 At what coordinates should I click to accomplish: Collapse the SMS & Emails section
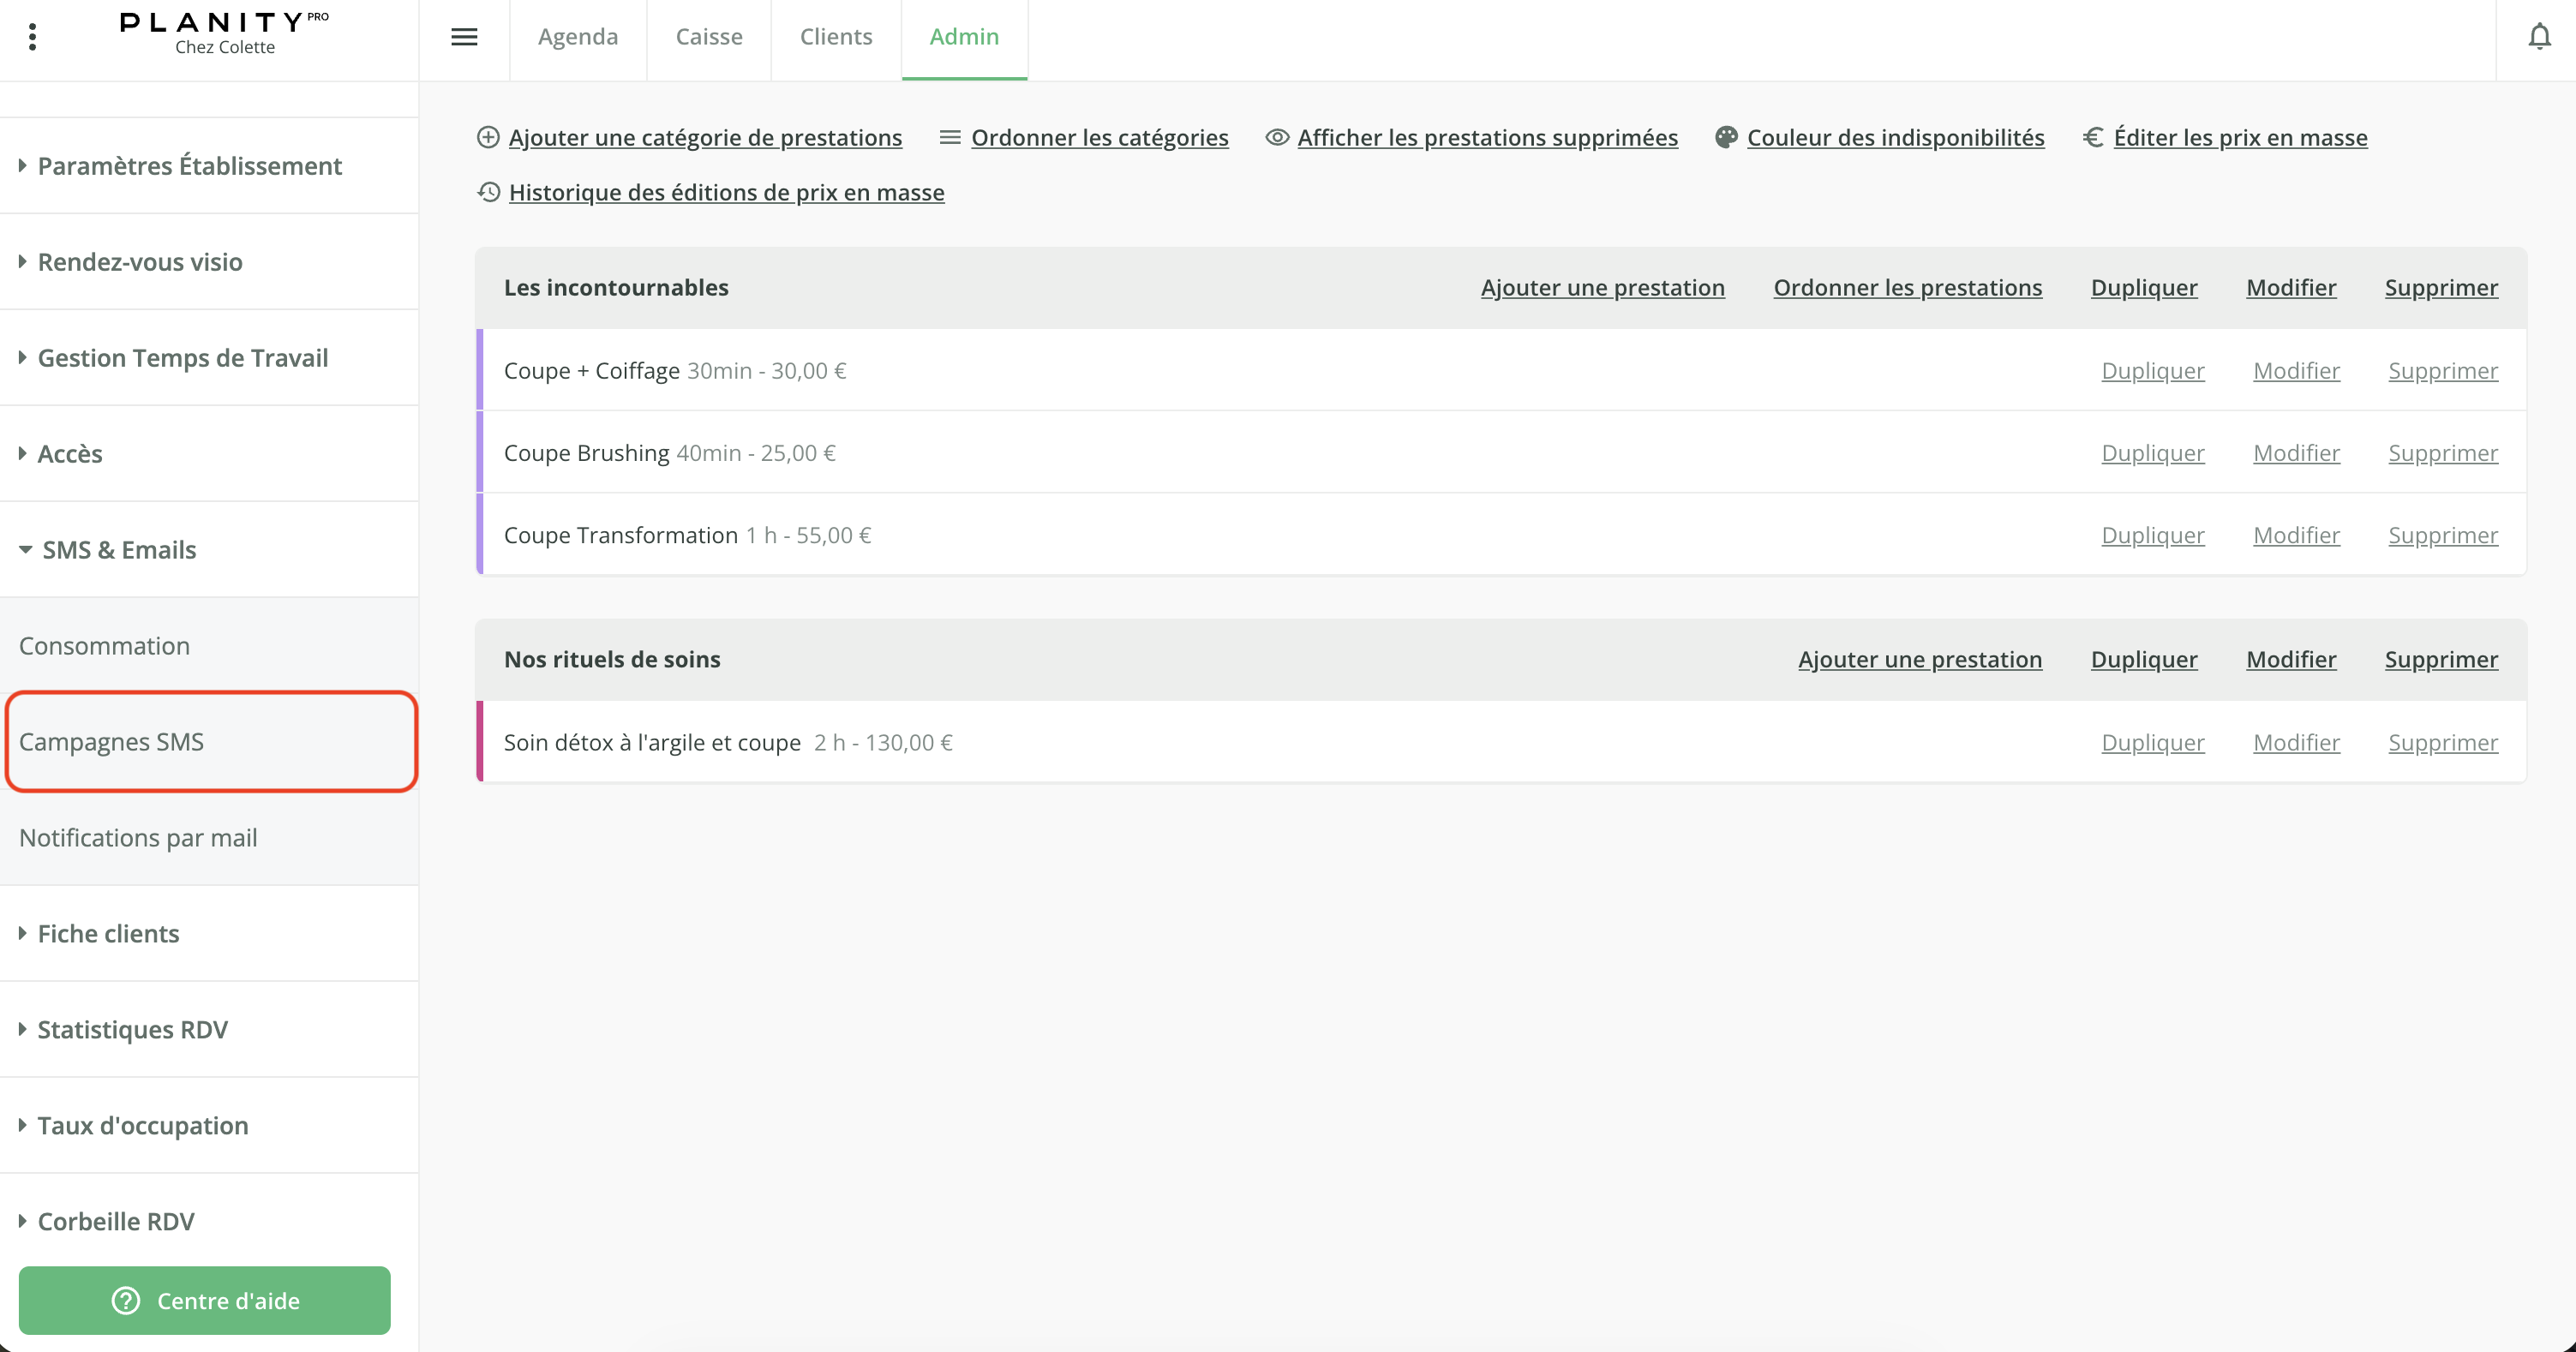click(x=118, y=550)
